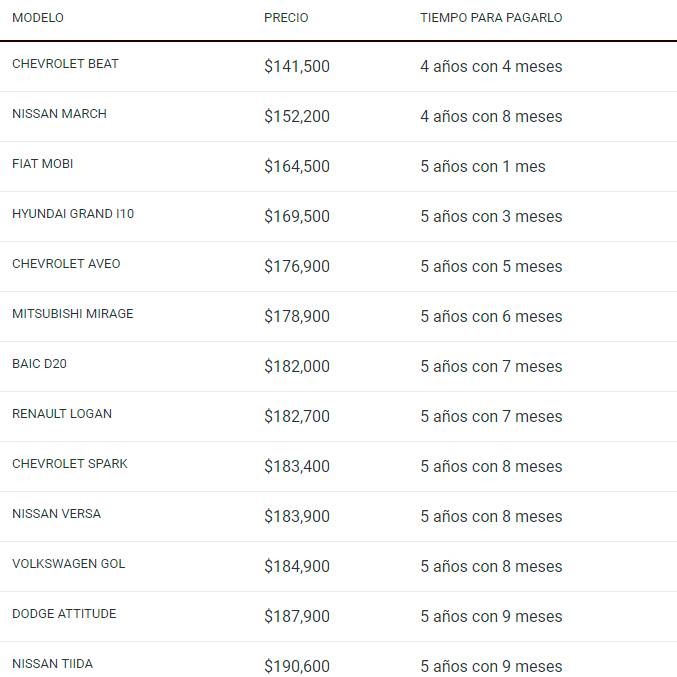Click the HYUNDAI GRAND I10 cell
The height and width of the screenshot is (677, 677).
click(x=73, y=214)
